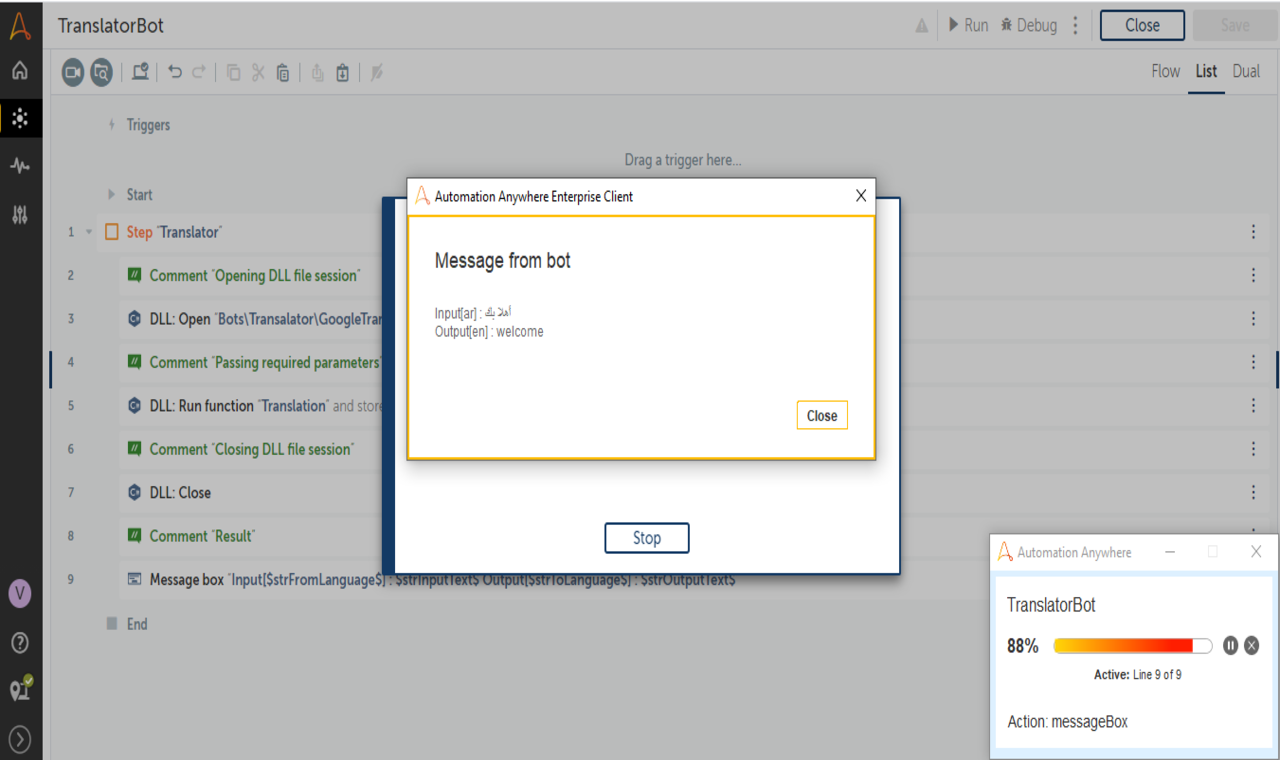Open the options menu for line 6 comment row

(x=1253, y=449)
